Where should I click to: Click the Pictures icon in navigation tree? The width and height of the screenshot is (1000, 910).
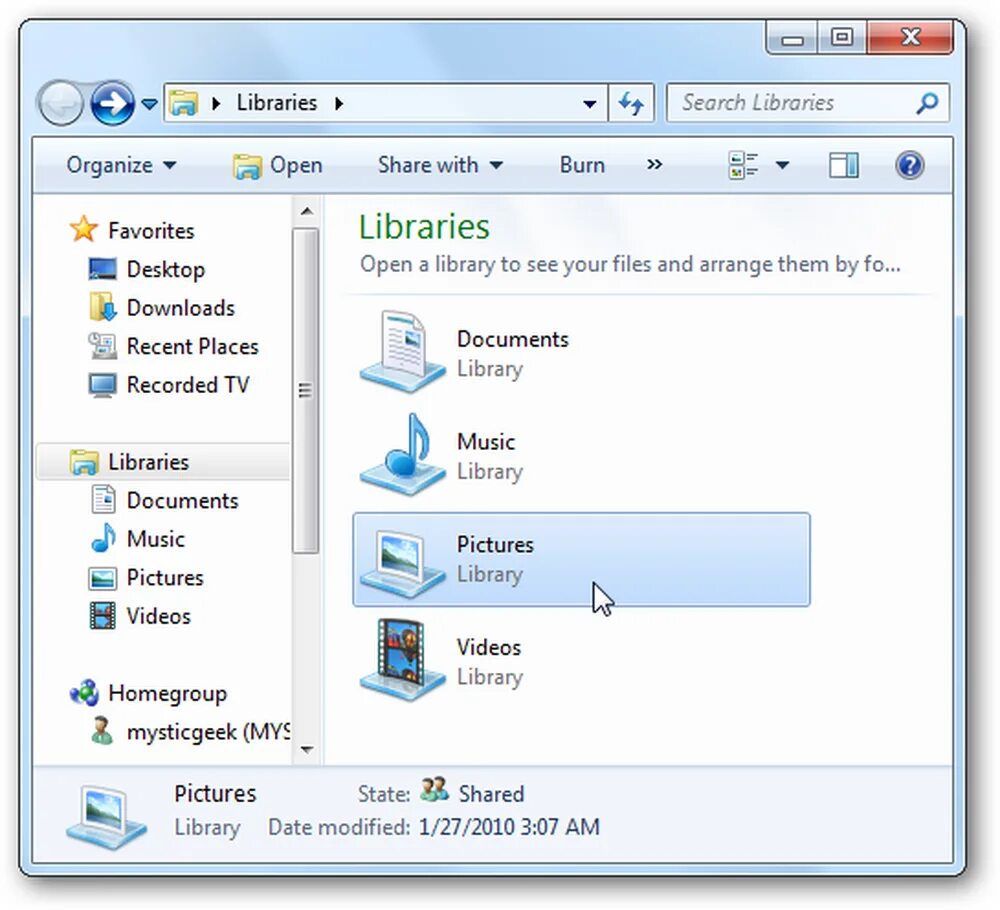pyautogui.click(x=102, y=578)
